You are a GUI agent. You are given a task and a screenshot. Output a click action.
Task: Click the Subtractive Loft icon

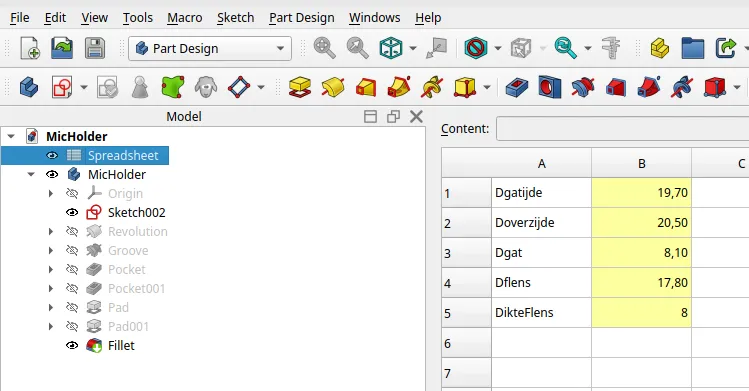[x=616, y=87]
